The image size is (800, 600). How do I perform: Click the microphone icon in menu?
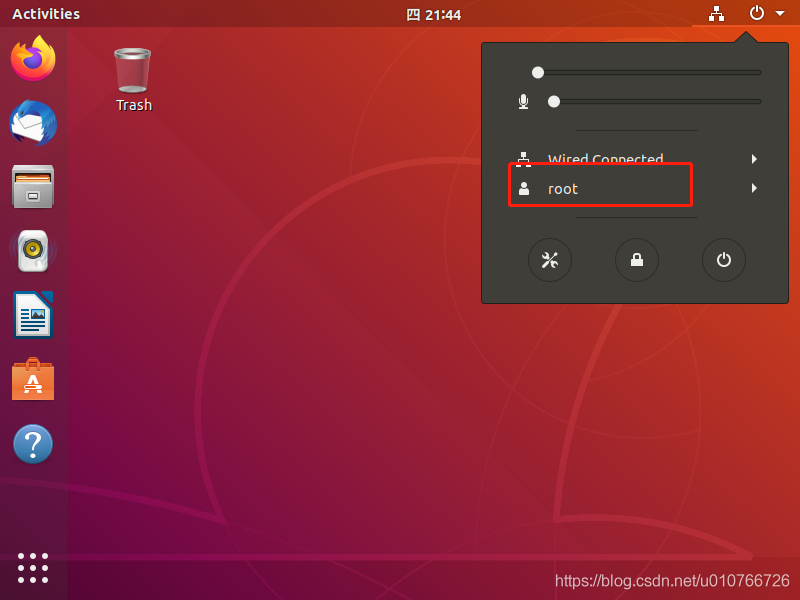523,102
